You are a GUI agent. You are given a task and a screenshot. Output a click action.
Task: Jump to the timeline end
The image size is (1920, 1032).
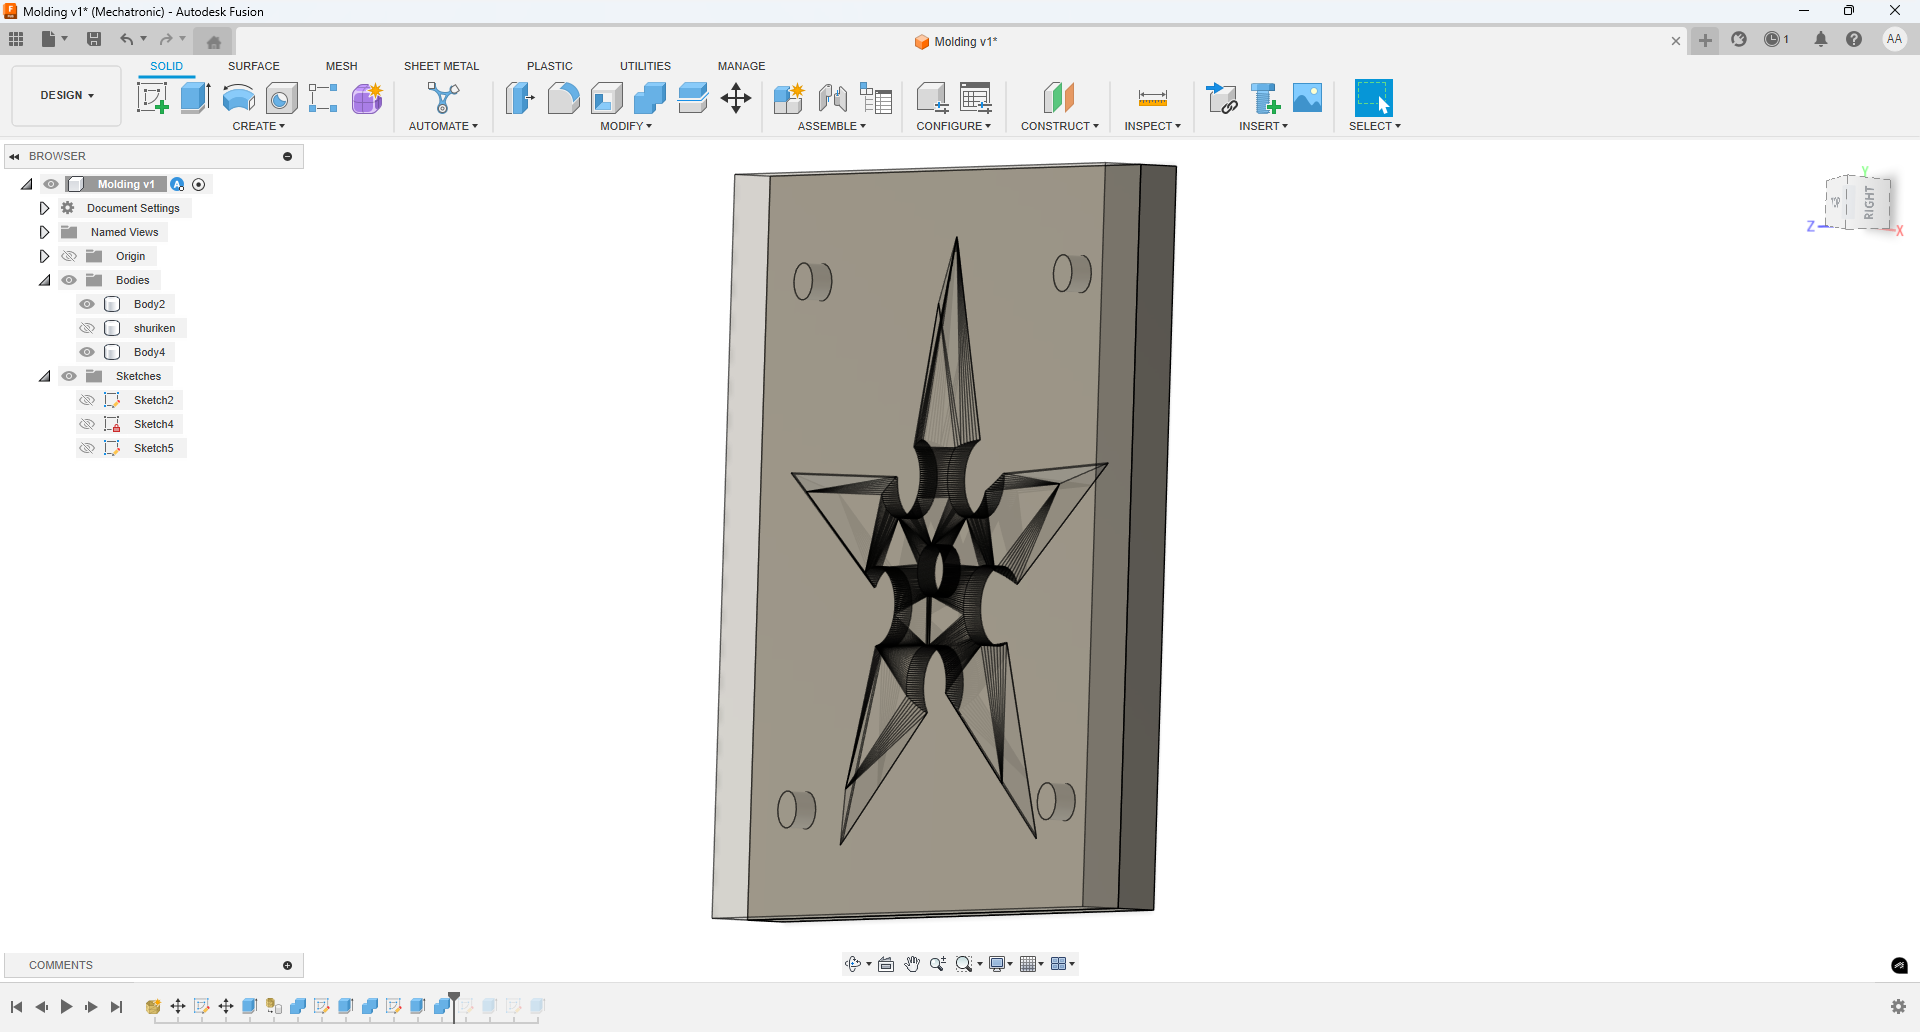coord(117,1007)
